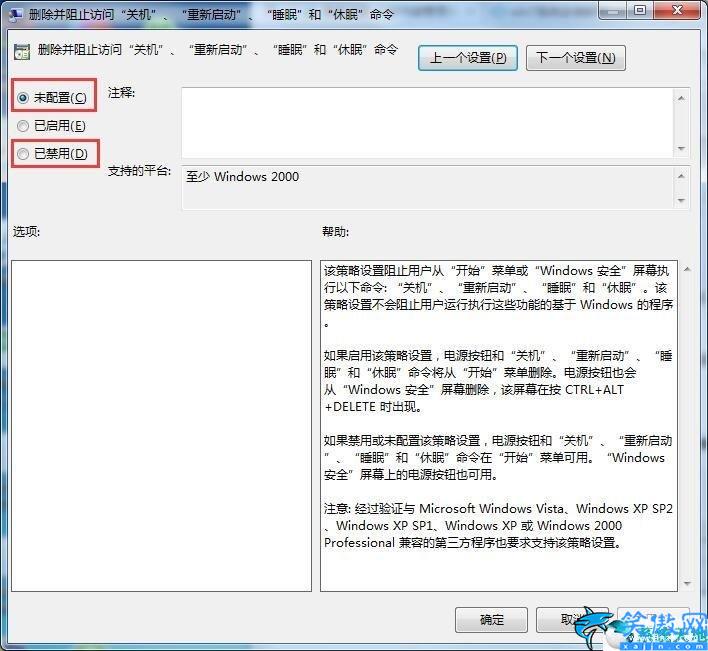This screenshot has width=708, height=651.
Task: Click the help paragraph starting 如果禁用或未配置
Action: click(x=498, y=457)
